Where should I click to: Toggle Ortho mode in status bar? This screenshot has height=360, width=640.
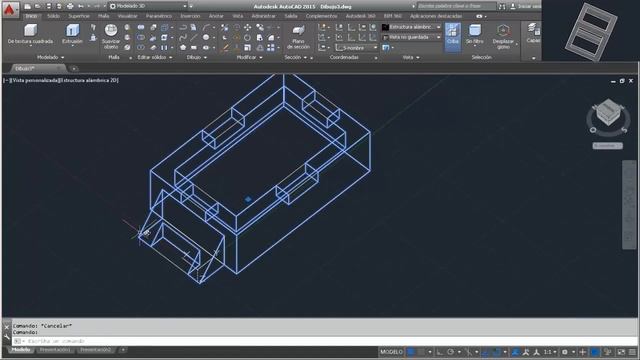tap(440, 352)
